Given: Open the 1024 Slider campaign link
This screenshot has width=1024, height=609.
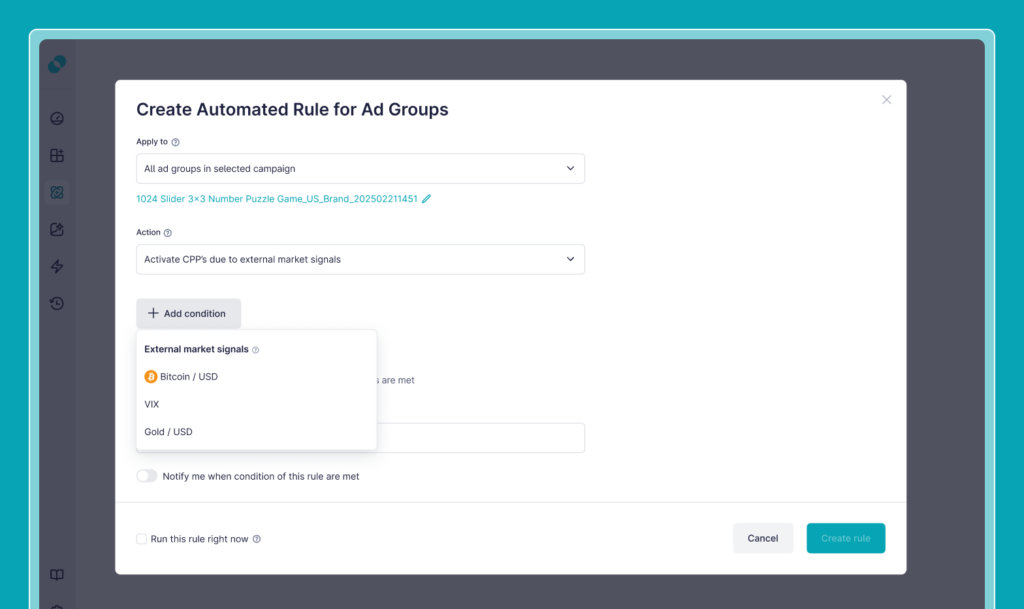Looking at the screenshot, I should tap(277, 198).
